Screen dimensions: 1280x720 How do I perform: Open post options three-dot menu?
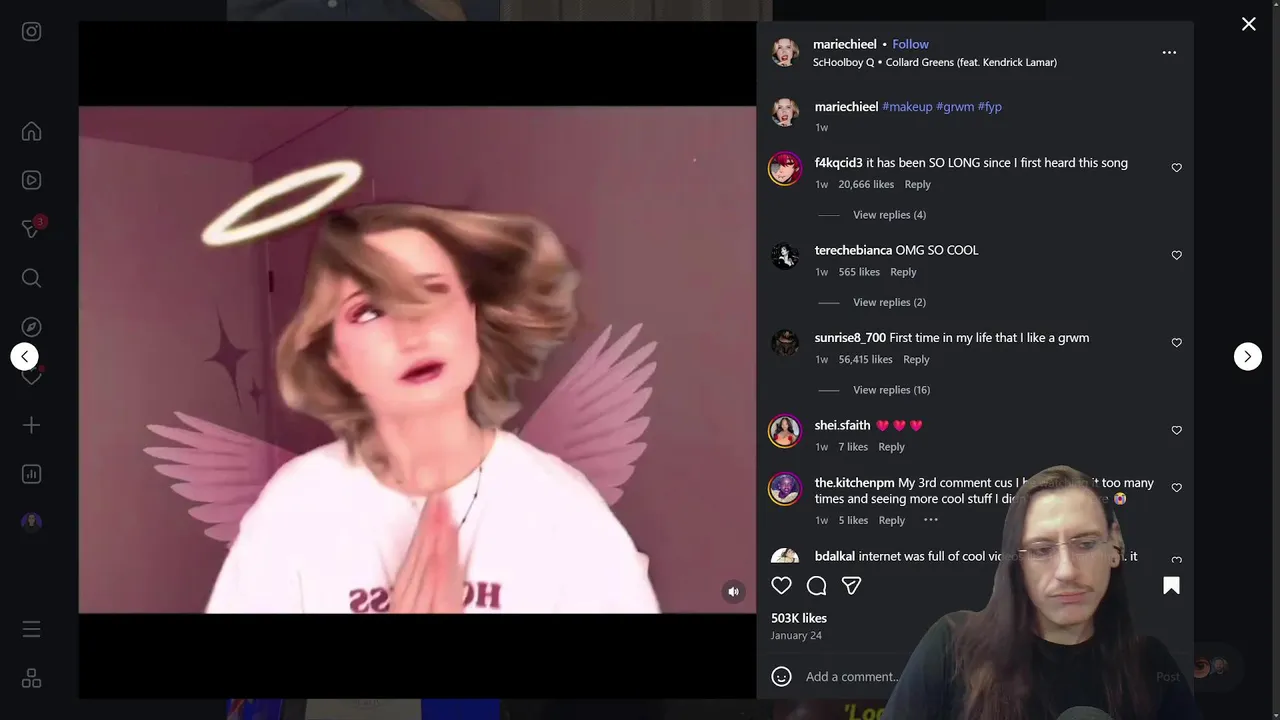(x=1169, y=52)
